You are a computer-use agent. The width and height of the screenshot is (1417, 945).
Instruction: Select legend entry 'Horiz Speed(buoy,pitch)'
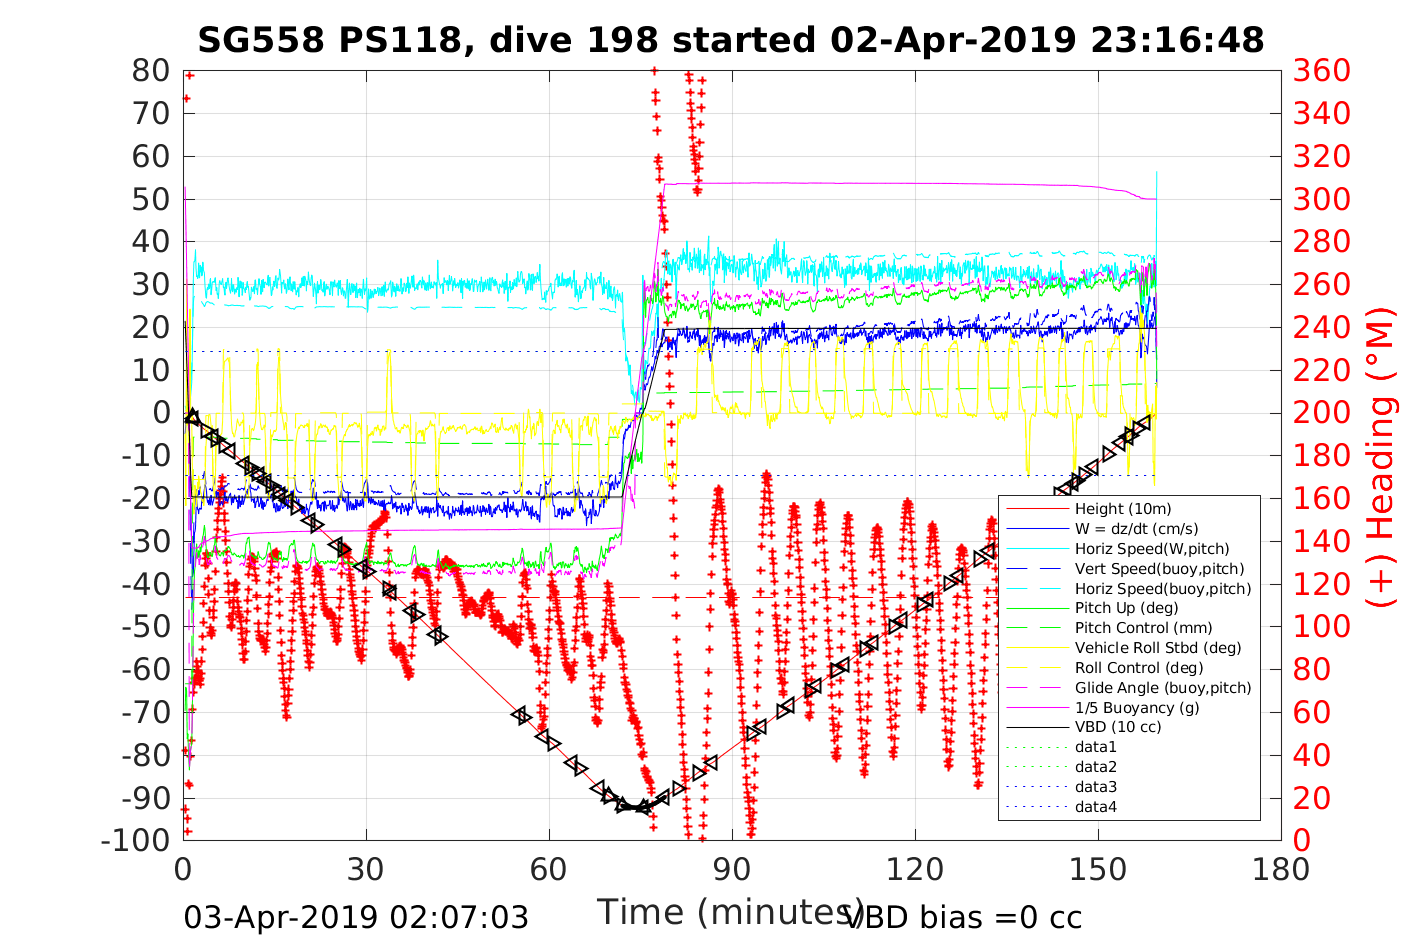(1163, 589)
